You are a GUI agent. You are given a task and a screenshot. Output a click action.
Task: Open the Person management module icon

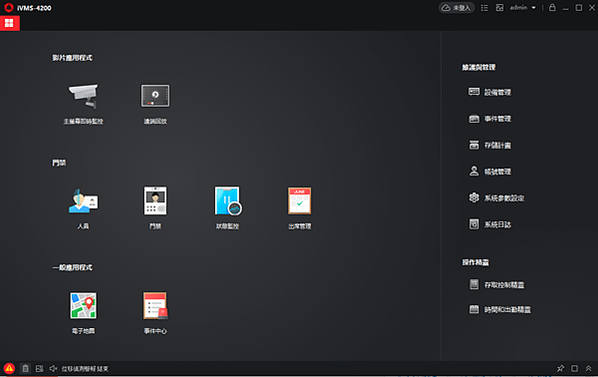[x=83, y=201]
